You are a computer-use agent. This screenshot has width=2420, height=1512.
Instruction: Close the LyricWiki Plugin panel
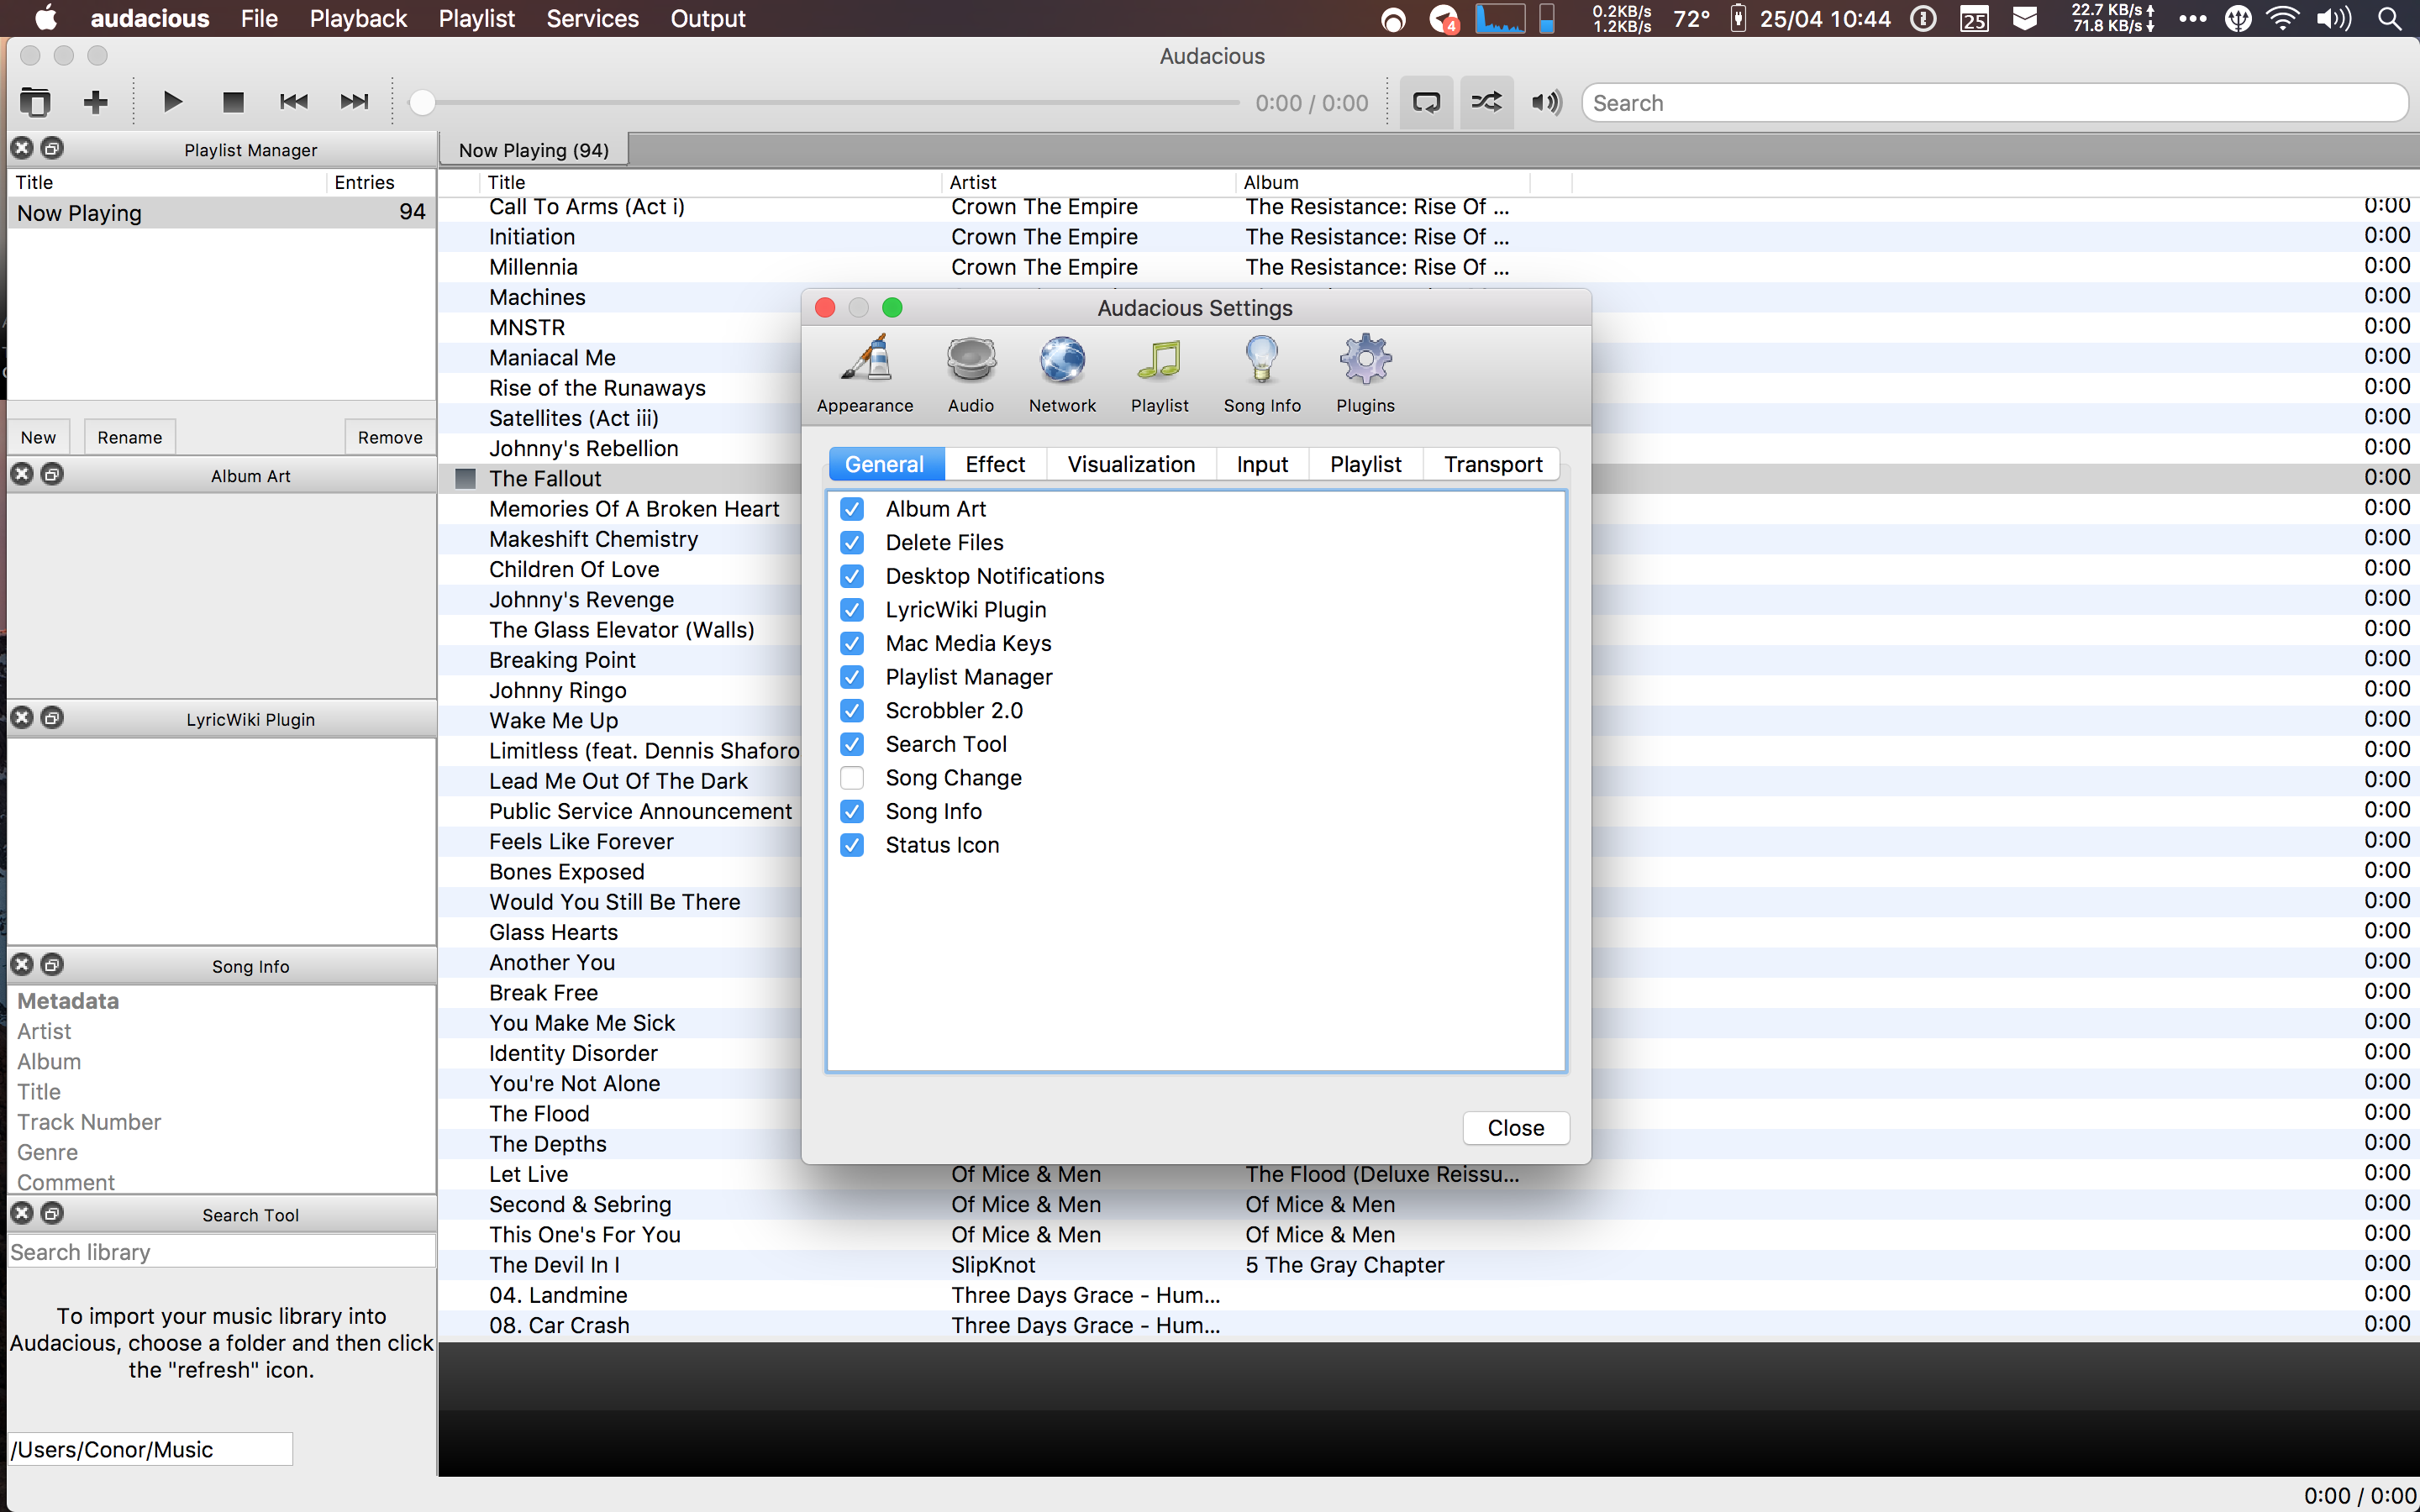point(22,718)
